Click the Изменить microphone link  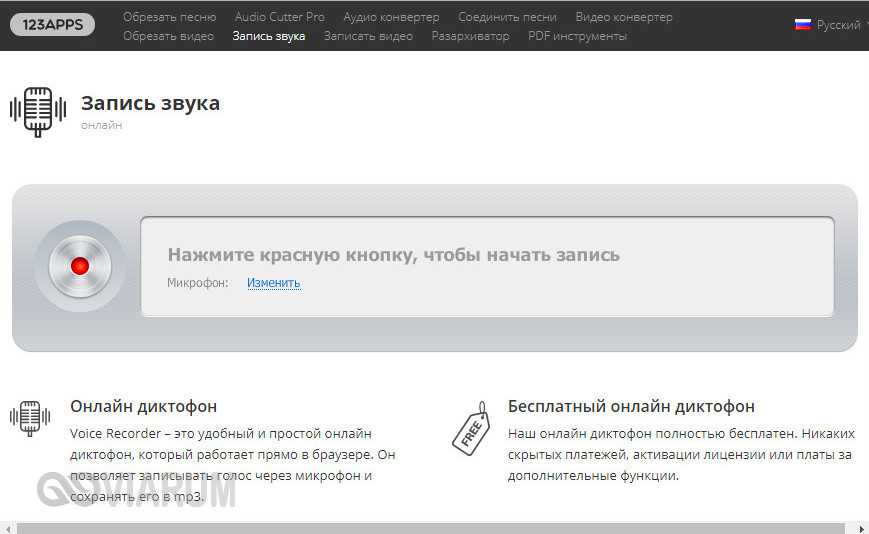coord(273,283)
